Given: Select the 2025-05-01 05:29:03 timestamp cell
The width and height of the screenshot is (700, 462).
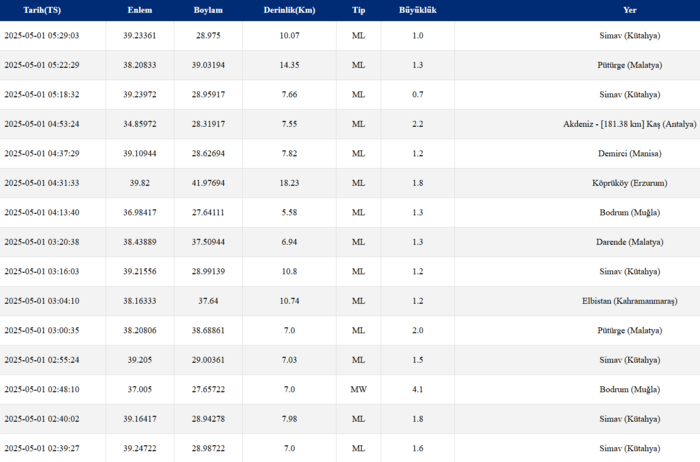Looking at the screenshot, I should tap(42, 36).
